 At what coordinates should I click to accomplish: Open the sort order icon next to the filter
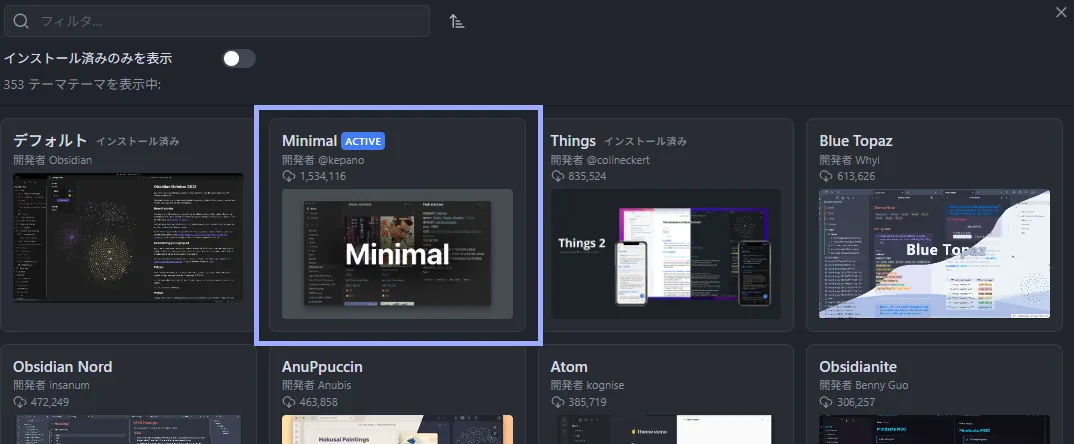click(457, 21)
